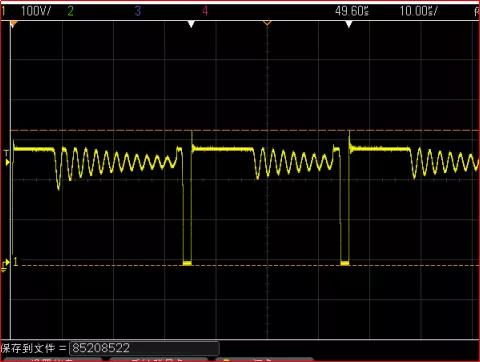This screenshot has height=362, width=480.
Task: Select the red channel 4 indicator
Action: [205, 11]
